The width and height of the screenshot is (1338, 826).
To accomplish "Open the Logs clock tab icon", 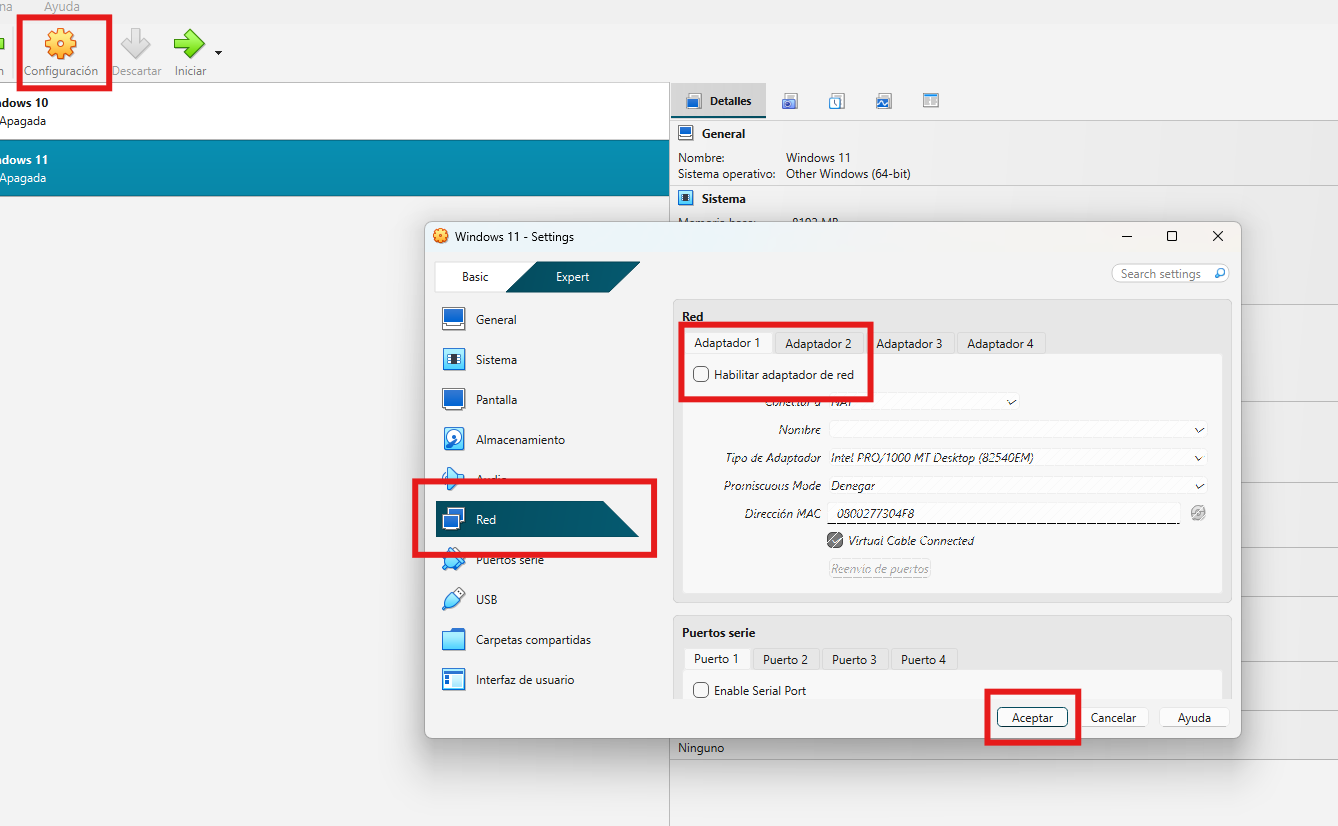I will (x=837, y=101).
